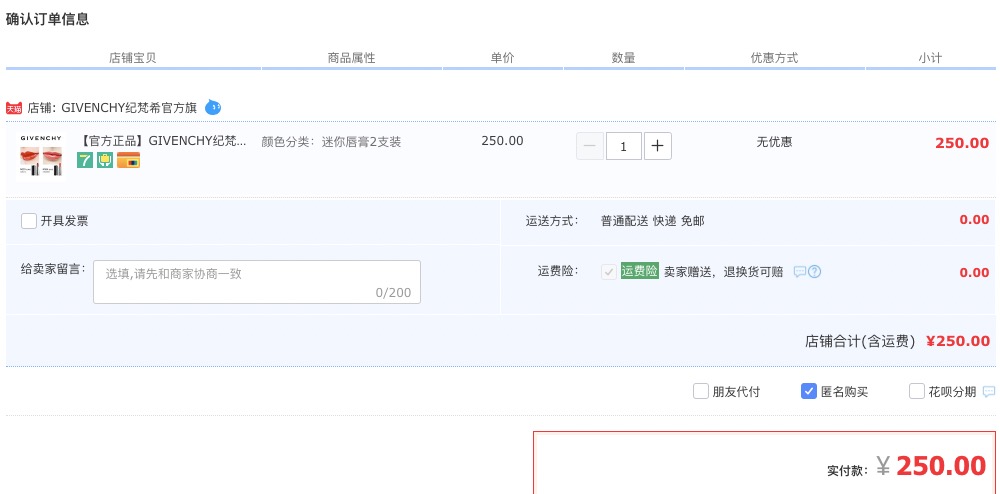Decrease quantity with the minus button
The image size is (1000, 494).
tap(590, 147)
